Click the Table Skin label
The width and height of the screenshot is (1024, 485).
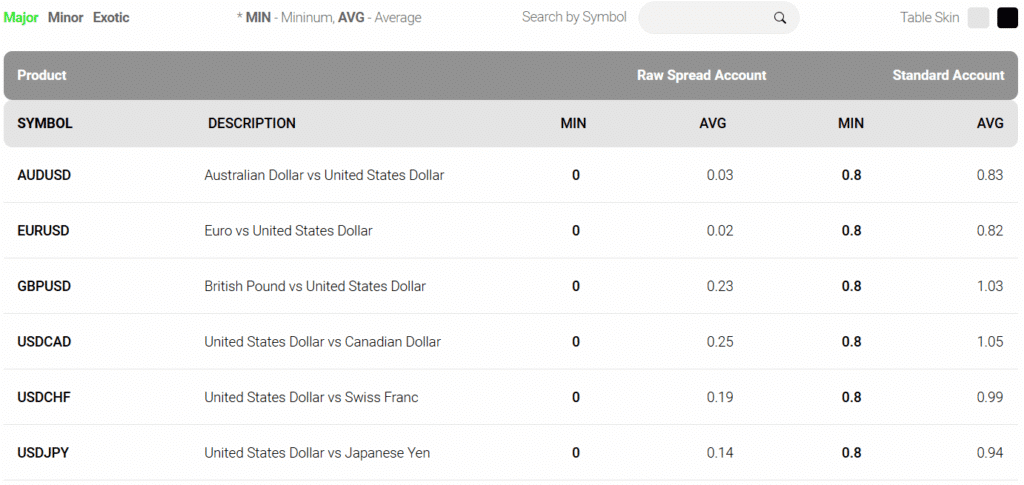[929, 18]
